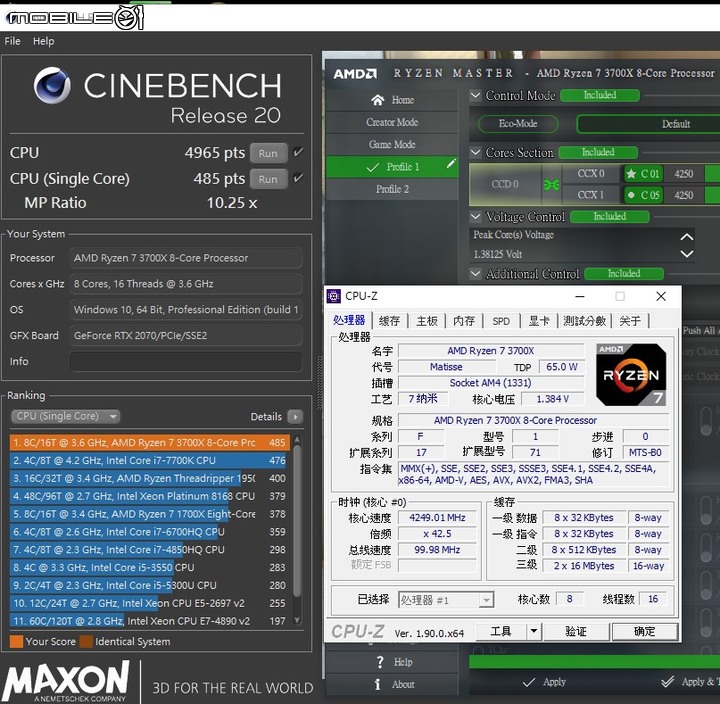Toggle Additional Control Included button

pyautogui.click(x=624, y=274)
